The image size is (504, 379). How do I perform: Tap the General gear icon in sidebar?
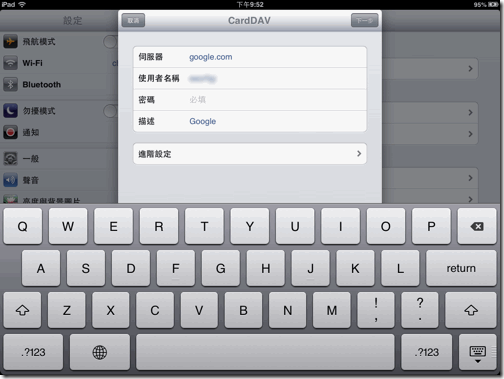10,159
